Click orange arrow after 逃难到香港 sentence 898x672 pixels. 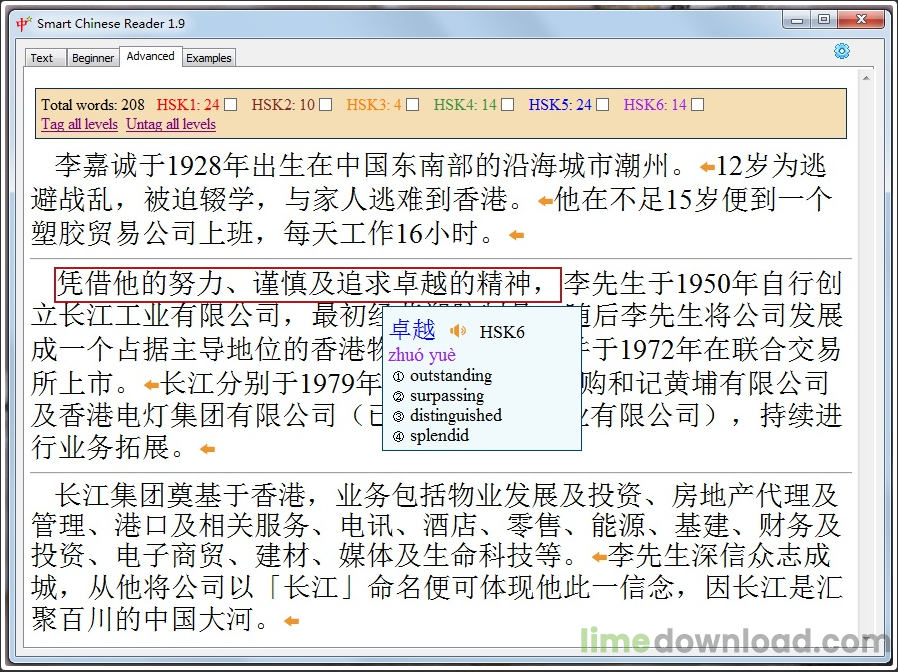point(545,201)
